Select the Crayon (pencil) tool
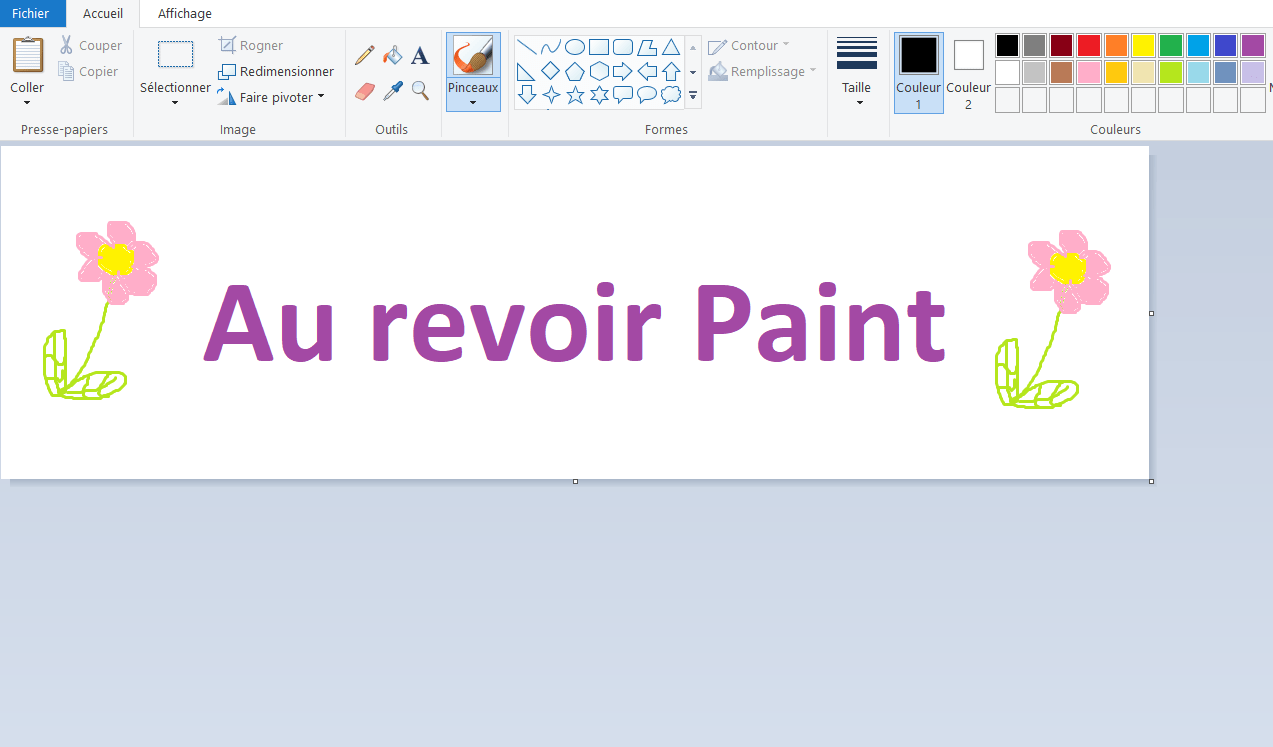This screenshot has width=1273, height=747. pyautogui.click(x=364, y=54)
